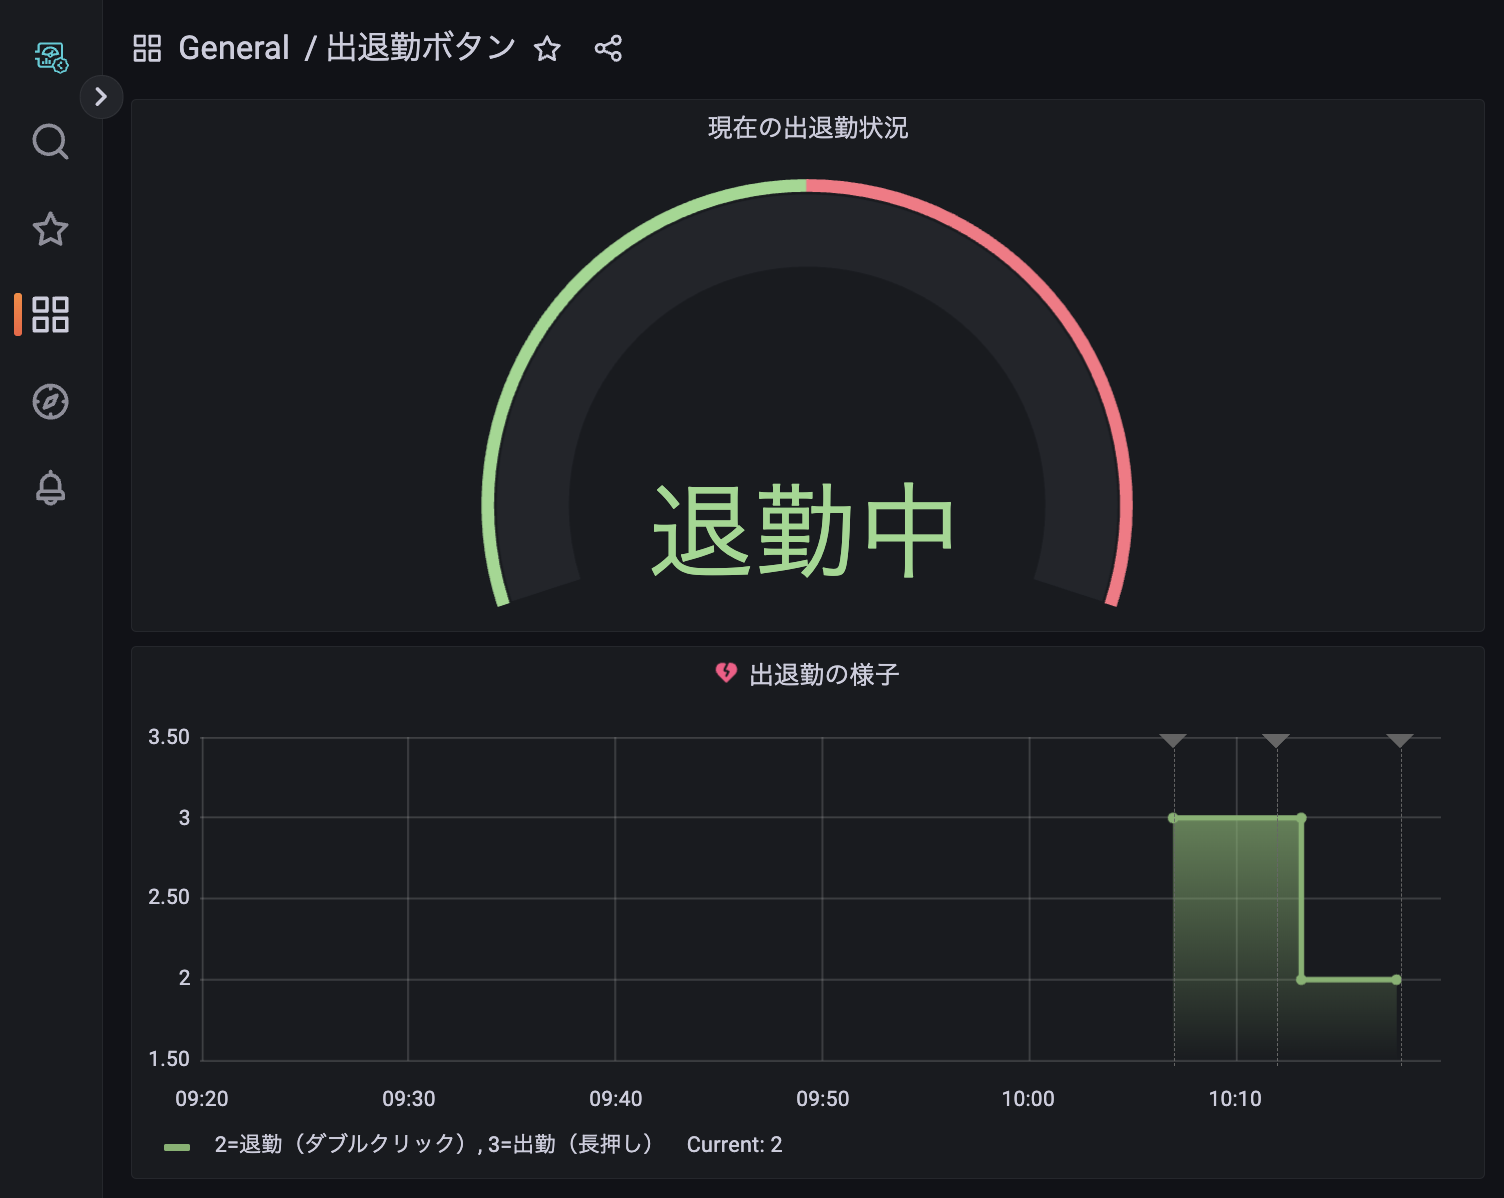Open the 現在の出退勤状況 panel title menu
Screen dimensions: 1504x1198
point(808,128)
